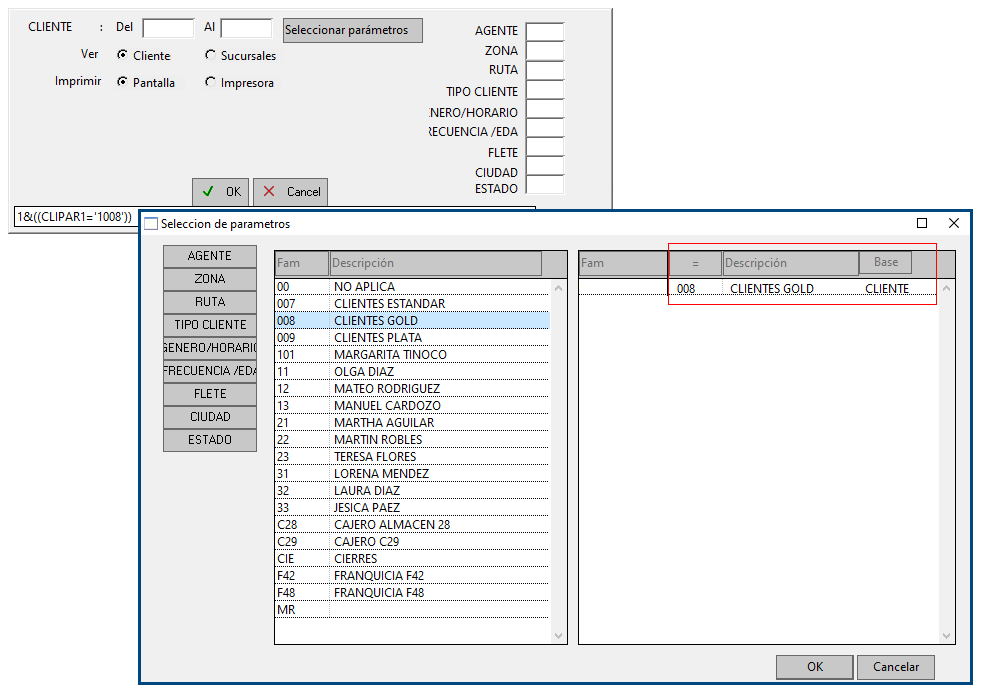Screen dimensions: 983x693
Task: Select the Pantalla print option
Action: point(122,82)
